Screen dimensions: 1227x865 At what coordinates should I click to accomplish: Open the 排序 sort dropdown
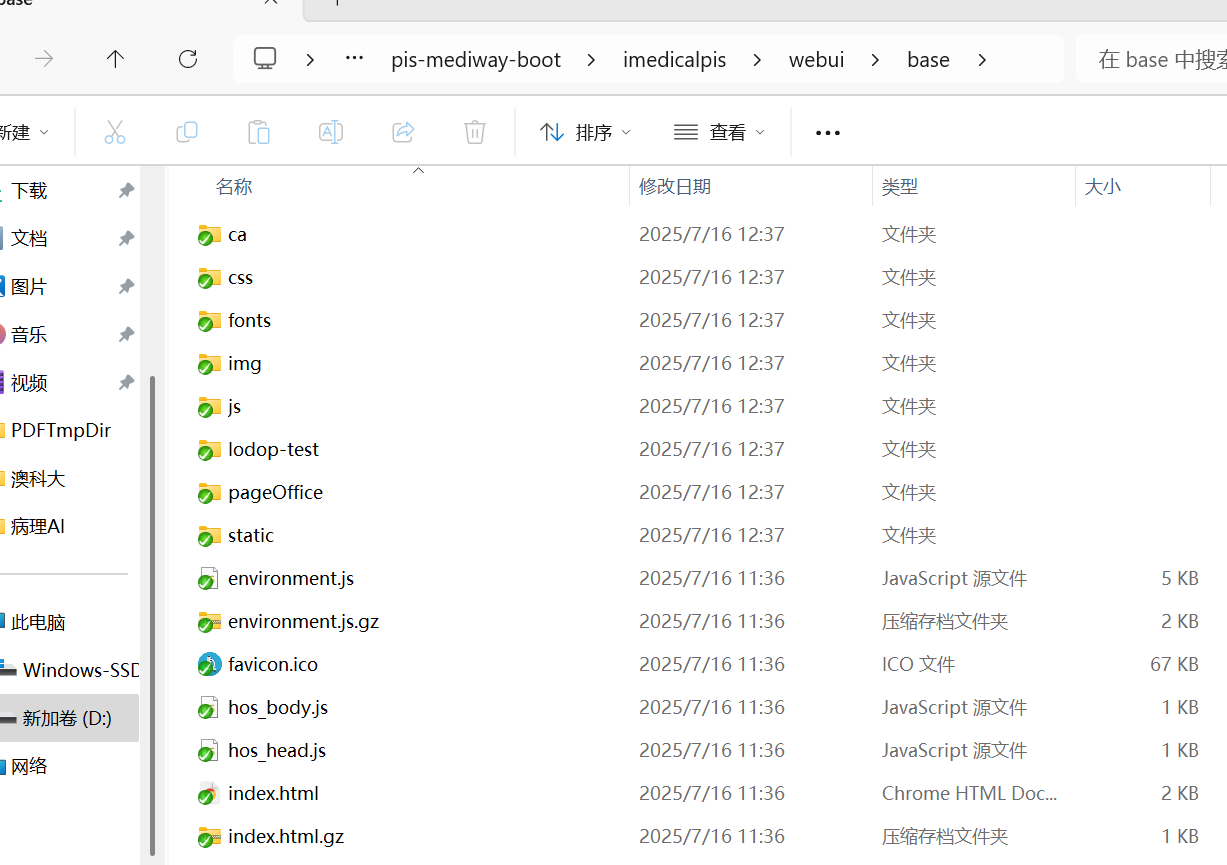point(586,132)
